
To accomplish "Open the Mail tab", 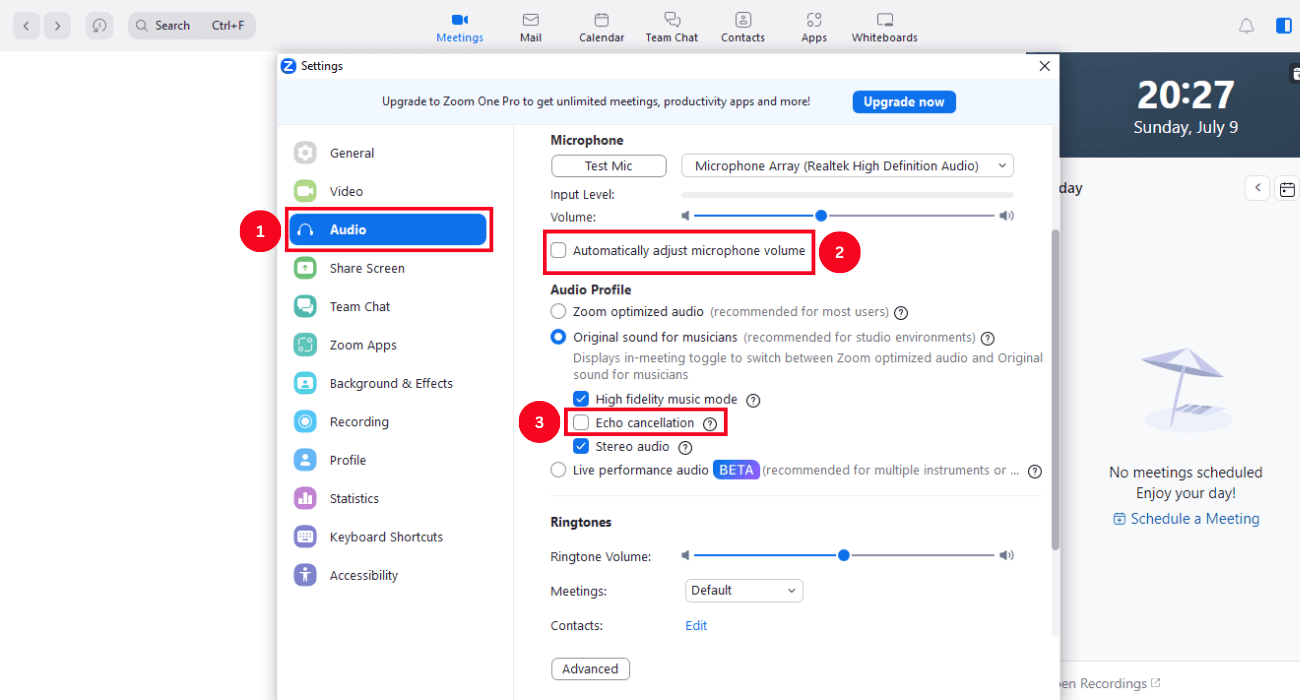I will pyautogui.click(x=531, y=27).
